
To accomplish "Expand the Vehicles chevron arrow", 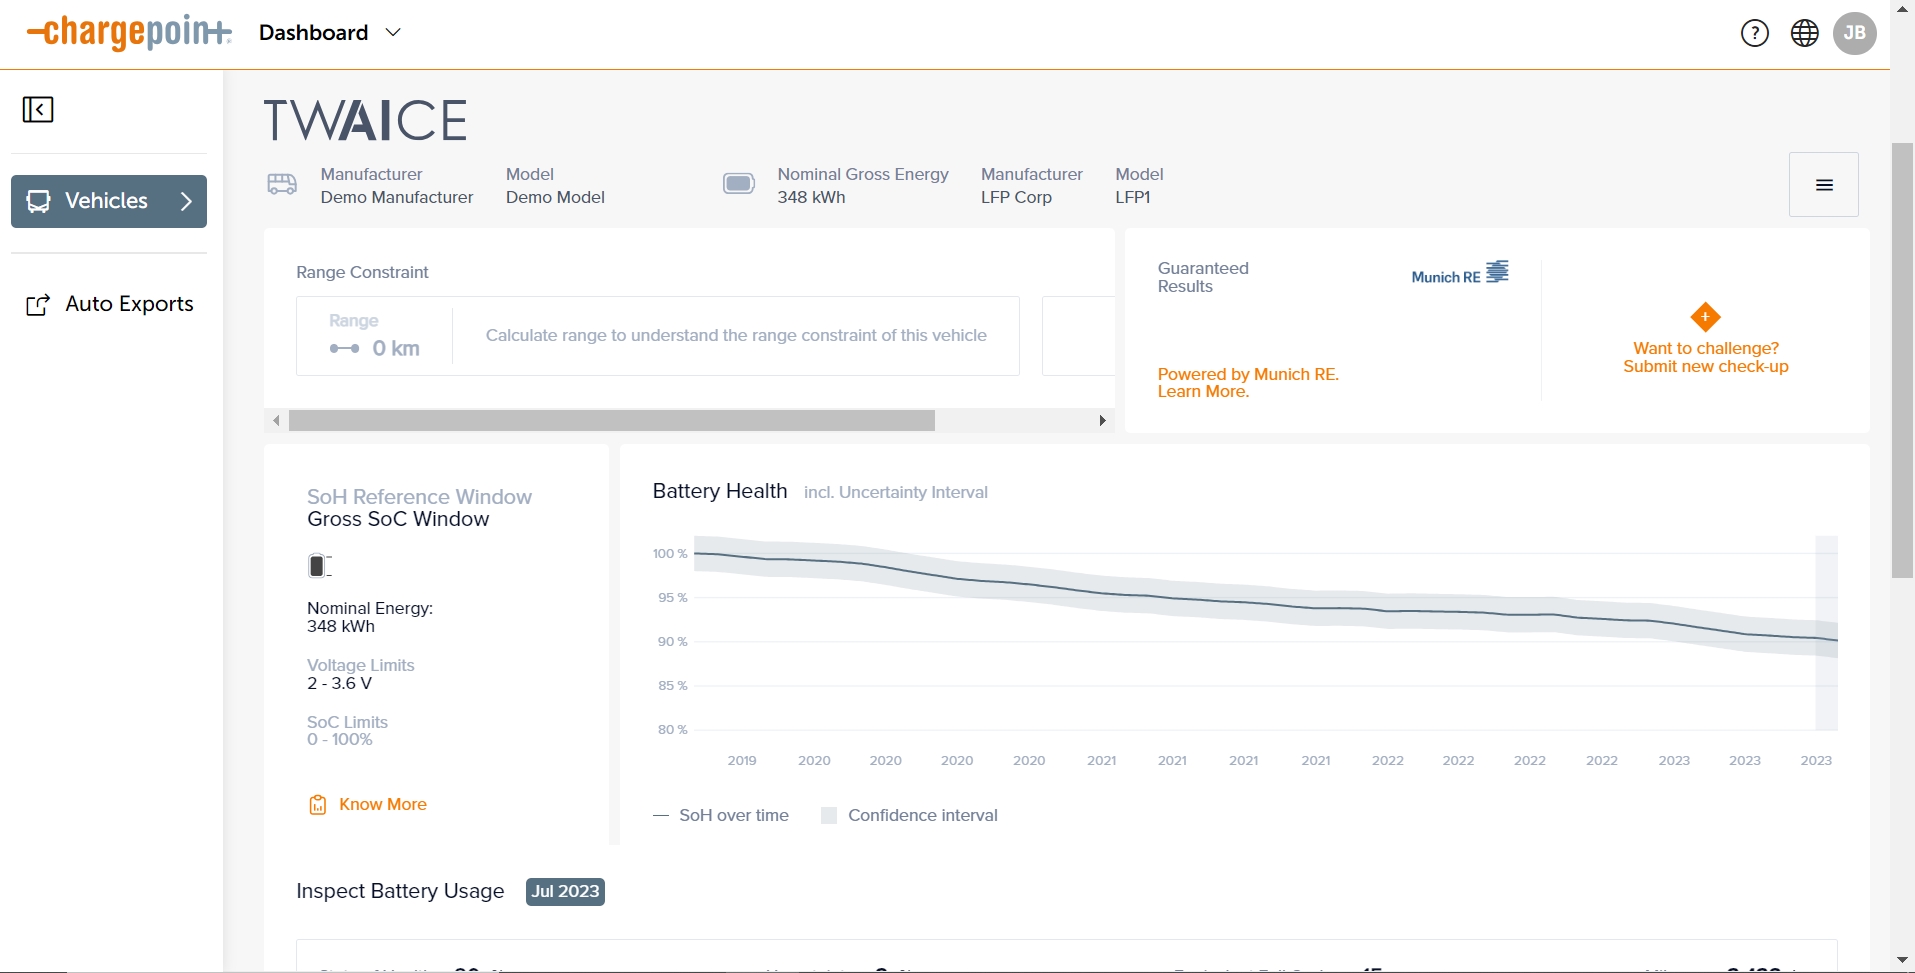I will pyautogui.click(x=186, y=201).
